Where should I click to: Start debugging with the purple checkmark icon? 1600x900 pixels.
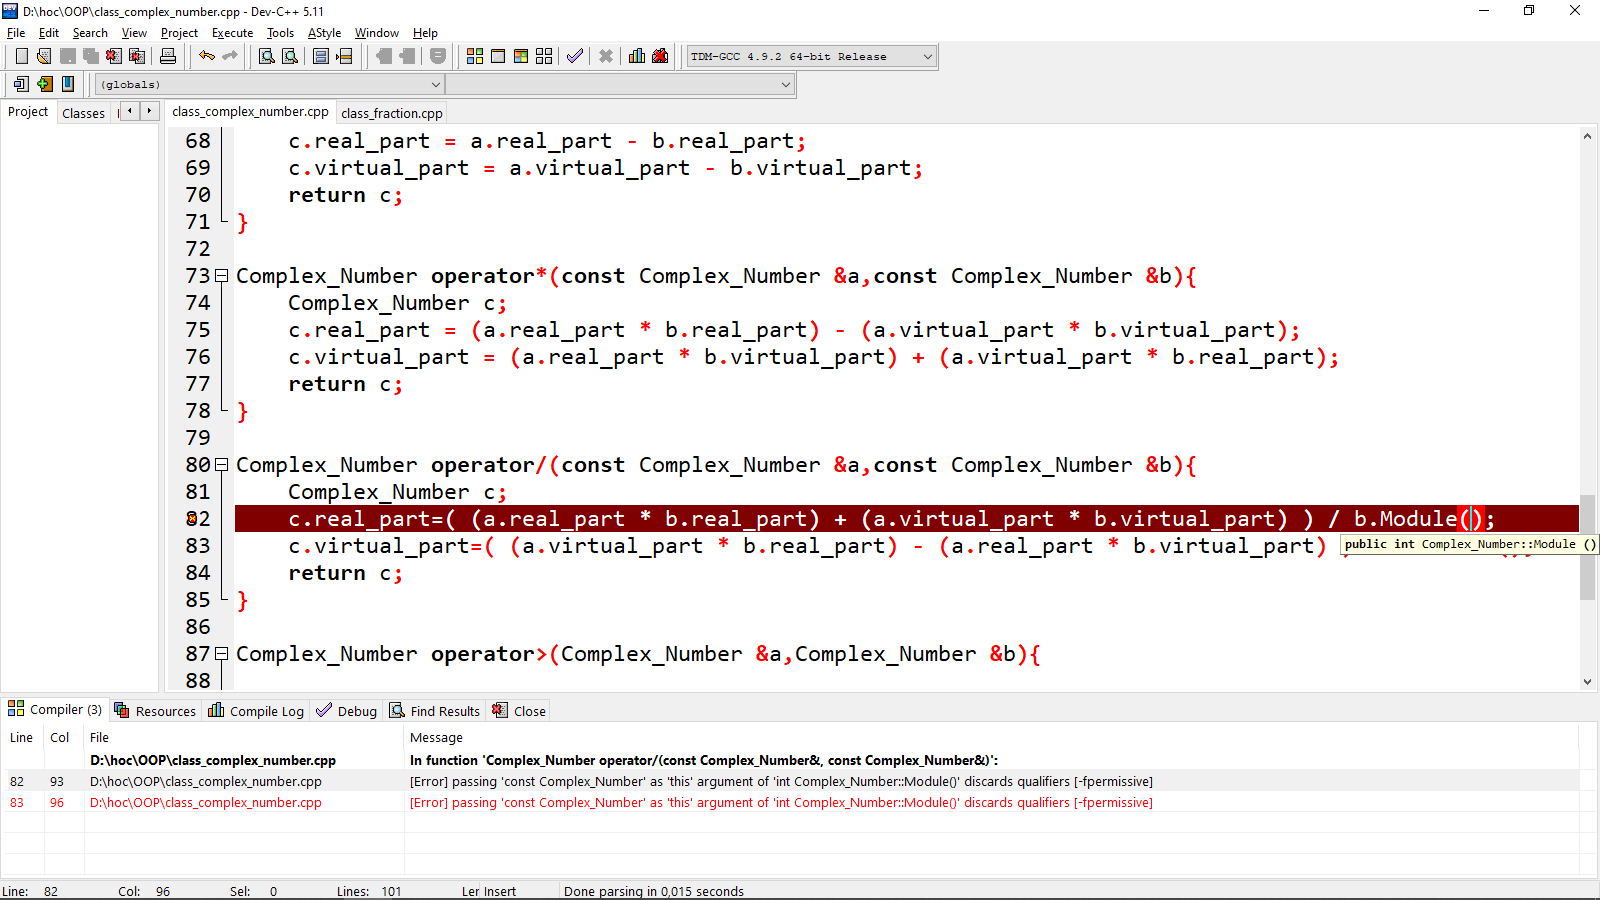[x=575, y=56]
